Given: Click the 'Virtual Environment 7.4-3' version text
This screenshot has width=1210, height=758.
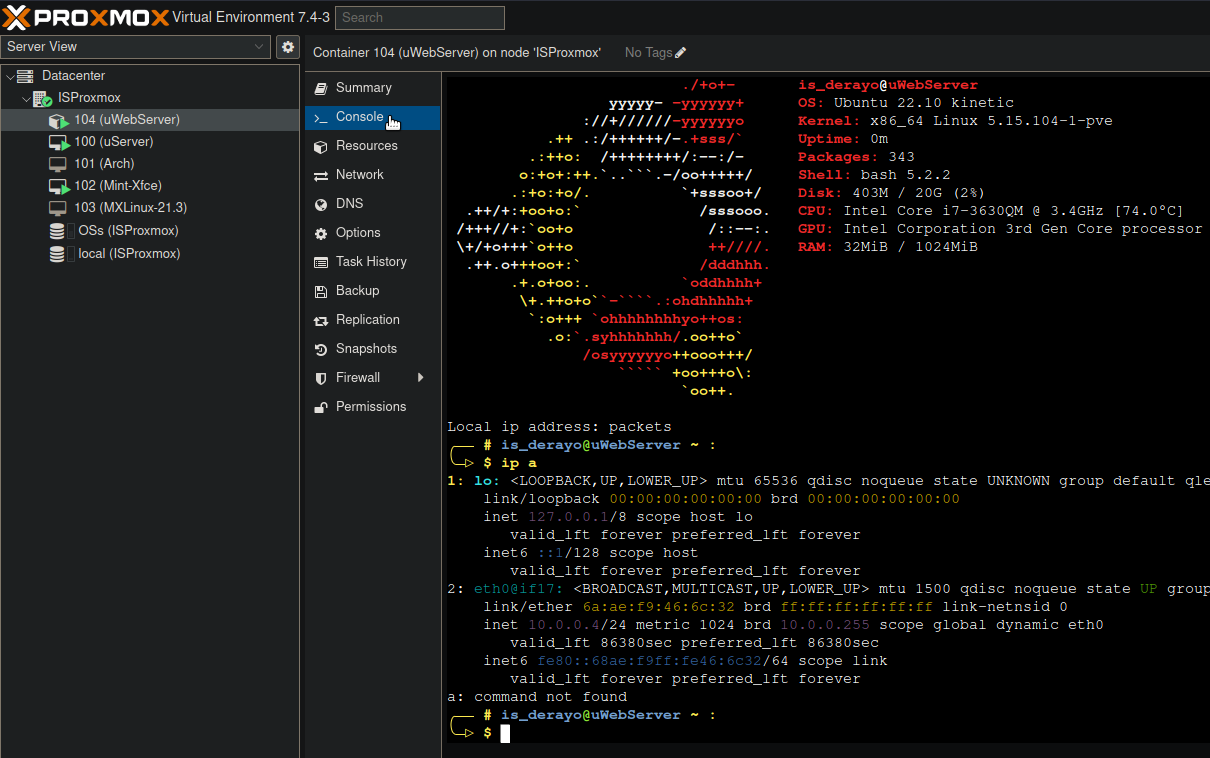Looking at the screenshot, I should (x=251, y=17).
